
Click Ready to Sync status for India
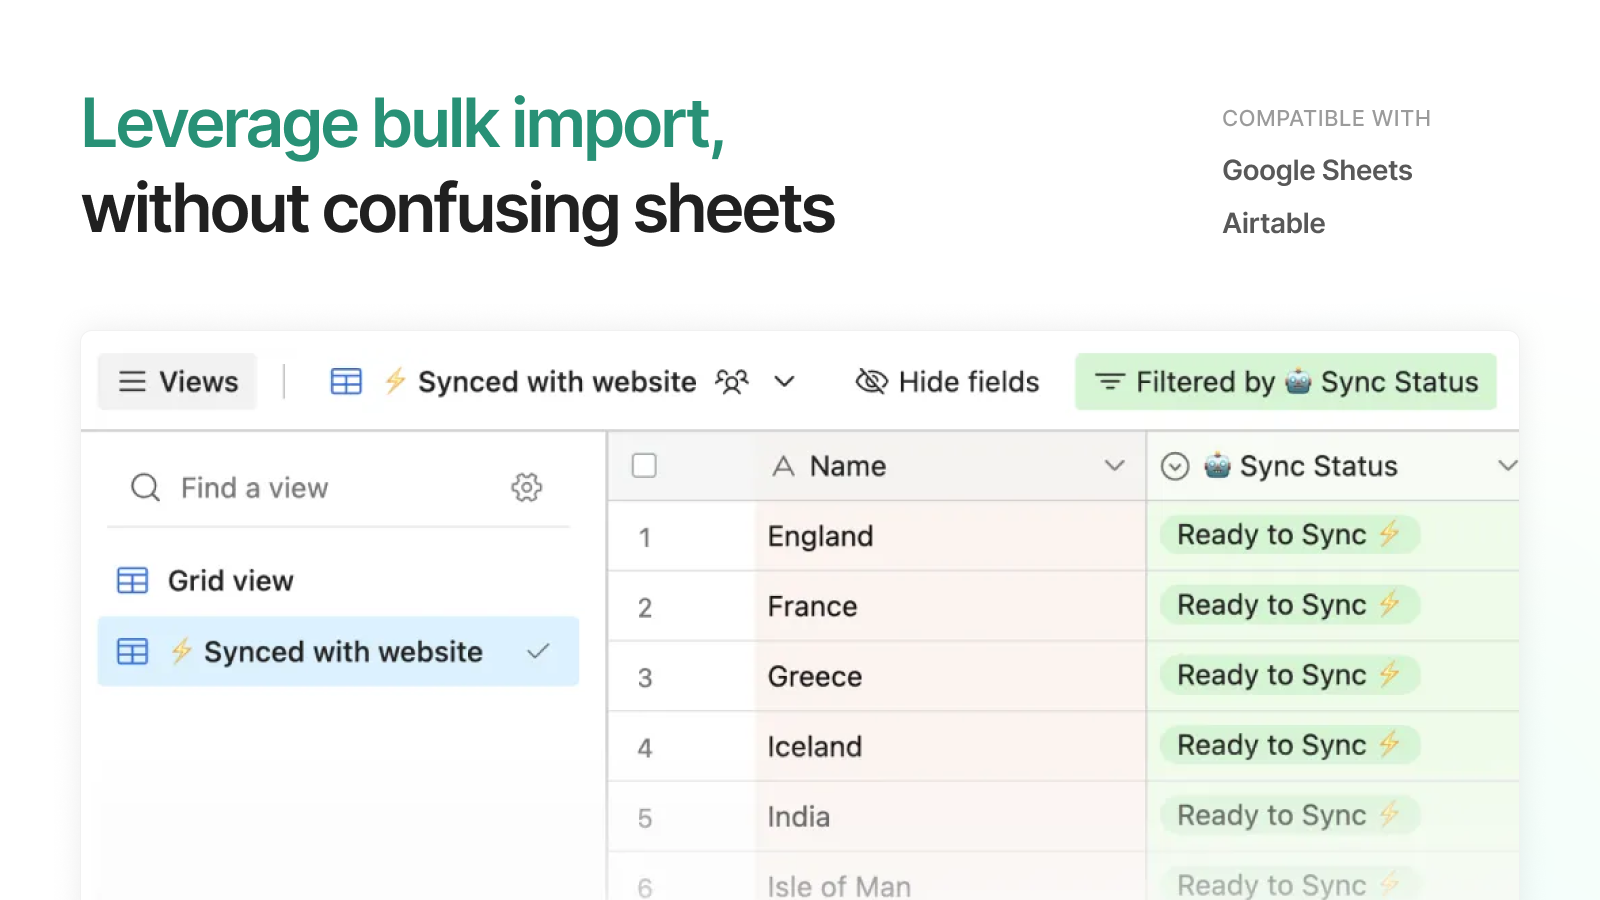tap(1290, 815)
